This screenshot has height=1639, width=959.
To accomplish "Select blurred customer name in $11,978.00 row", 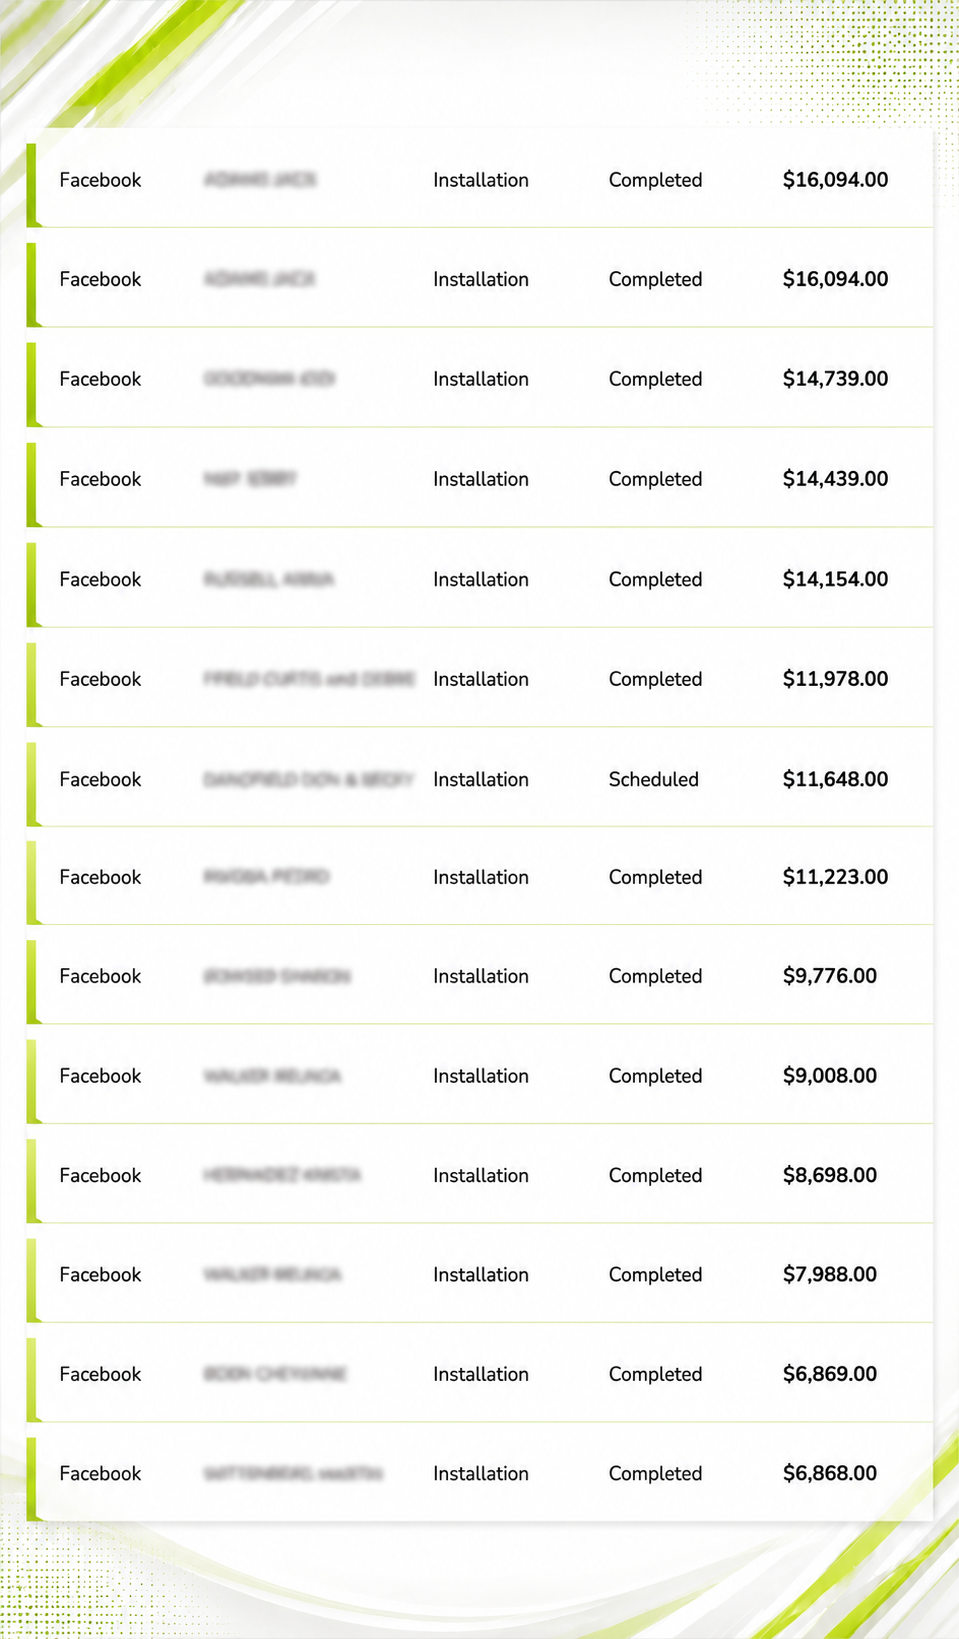I will tap(309, 679).
